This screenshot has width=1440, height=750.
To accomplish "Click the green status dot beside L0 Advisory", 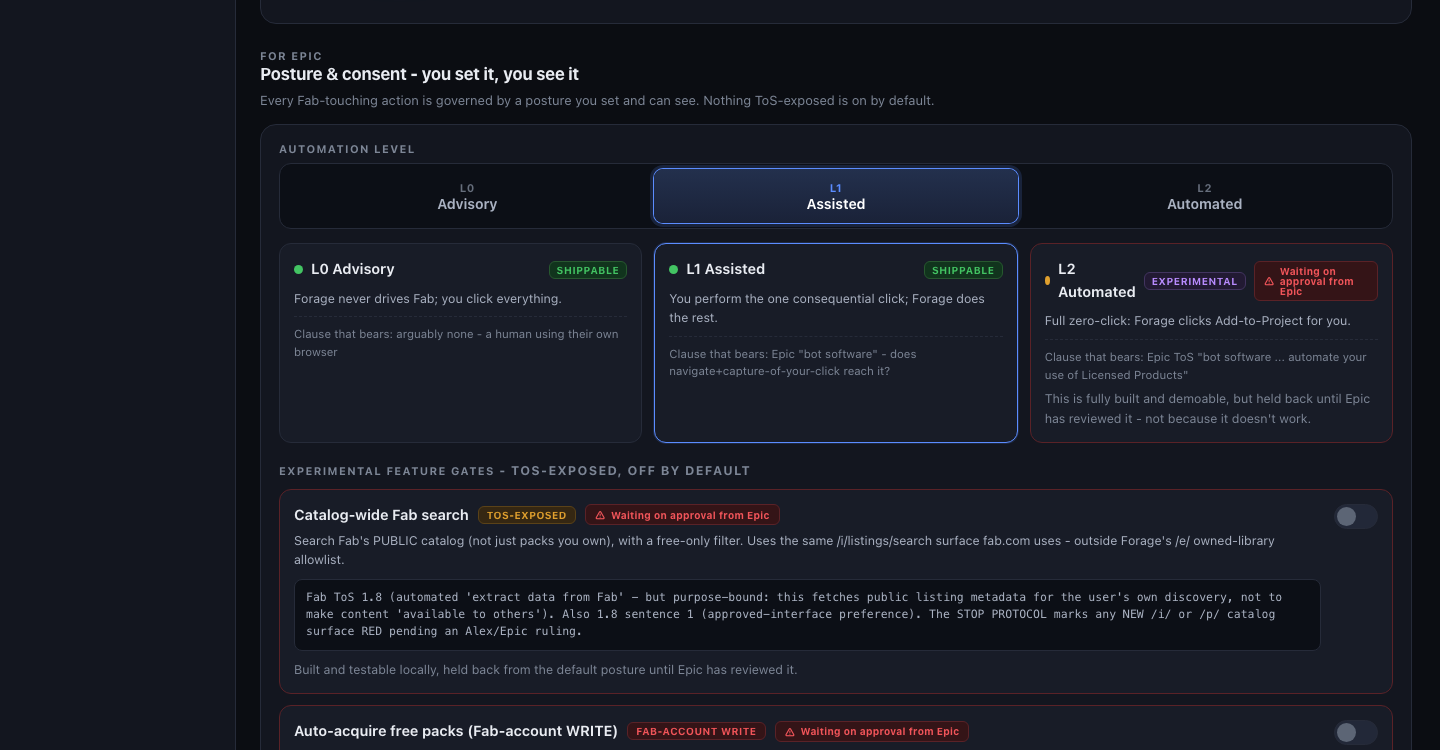I will tap(298, 270).
